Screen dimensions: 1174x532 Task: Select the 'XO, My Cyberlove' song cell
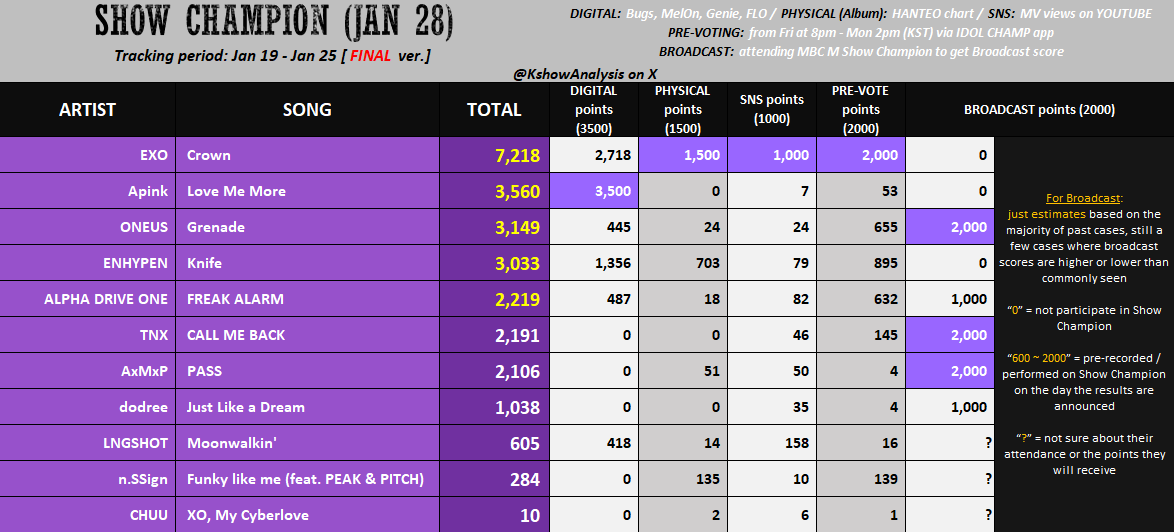point(307,515)
